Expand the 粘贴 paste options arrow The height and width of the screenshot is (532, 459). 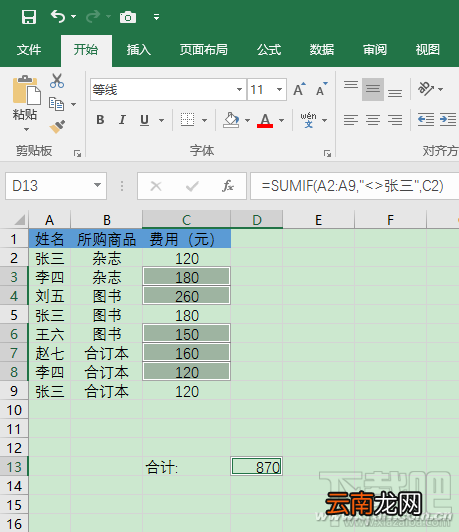pyautogui.click(x=26, y=129)
